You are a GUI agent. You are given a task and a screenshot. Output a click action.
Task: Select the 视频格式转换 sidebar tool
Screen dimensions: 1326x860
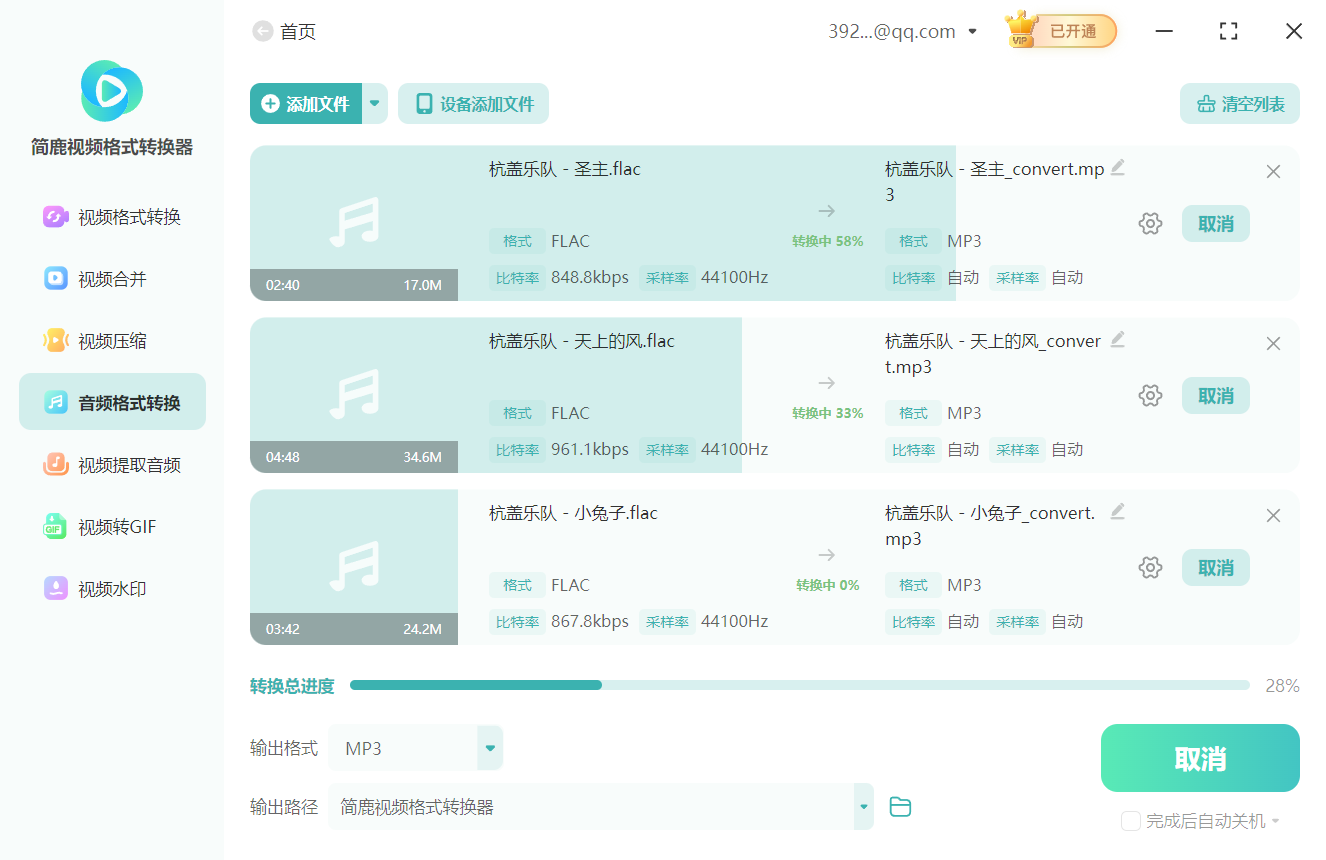coord(111,216)
